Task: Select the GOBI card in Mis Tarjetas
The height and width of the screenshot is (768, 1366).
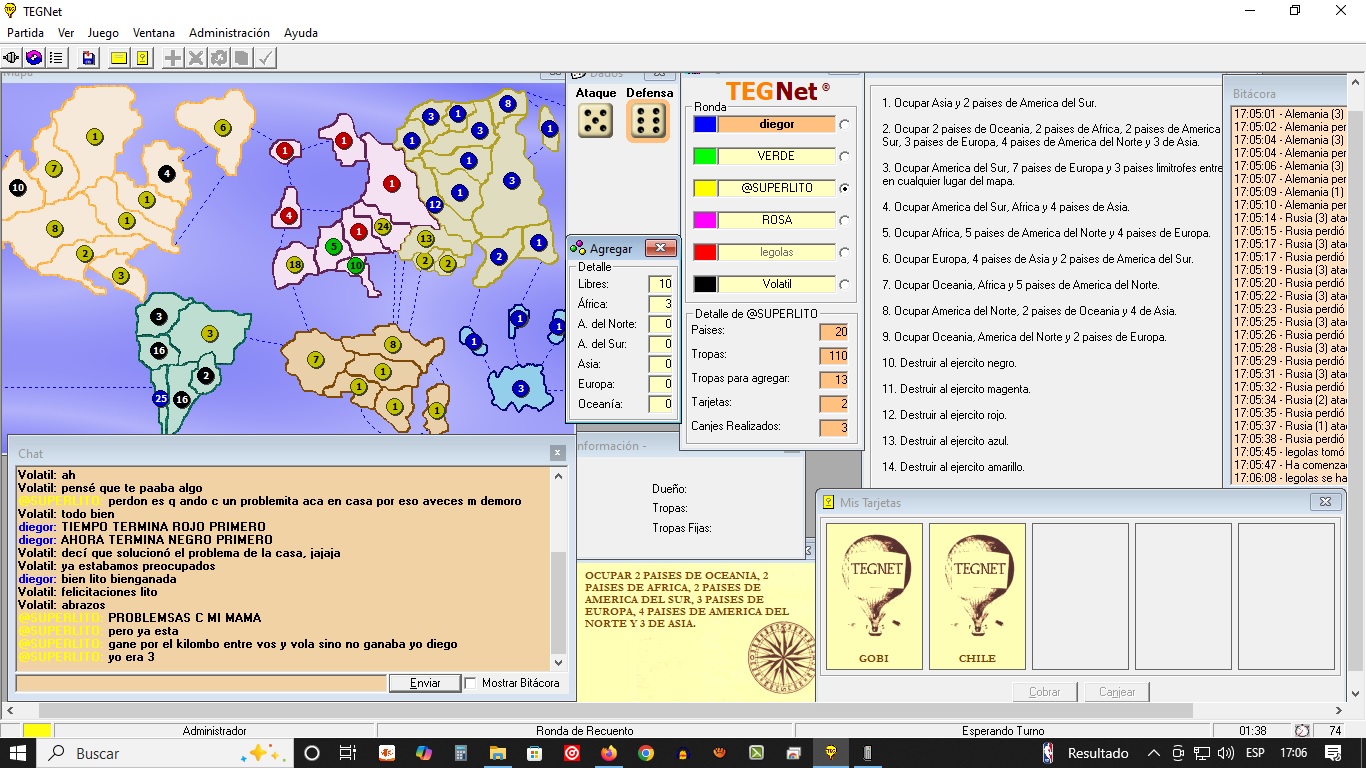Action: [x=874, y=596]
